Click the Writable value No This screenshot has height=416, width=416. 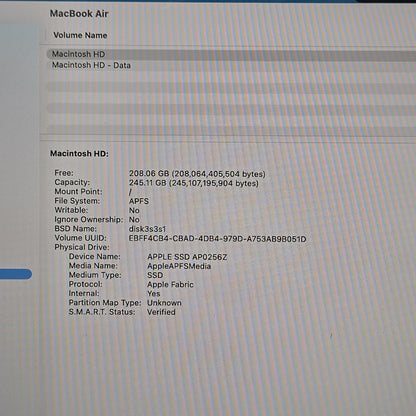pyautogui.click(x=134, y=210)
